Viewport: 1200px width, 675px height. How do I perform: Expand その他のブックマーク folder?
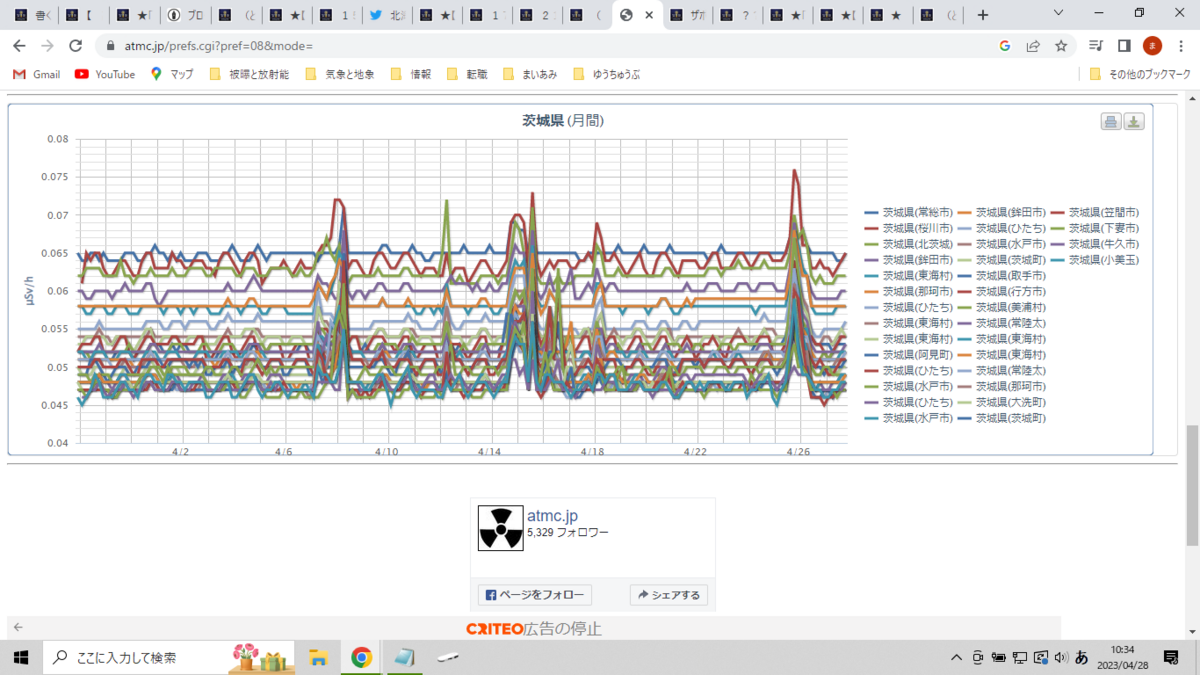coord(1141,74)
